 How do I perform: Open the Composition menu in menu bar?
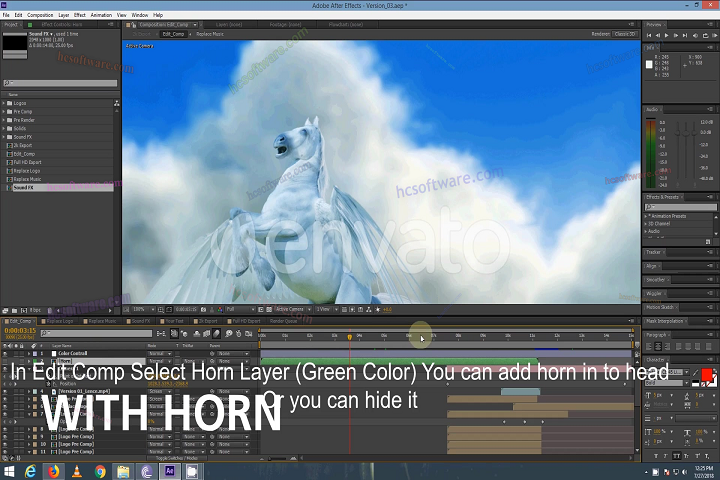click(40, 15)
